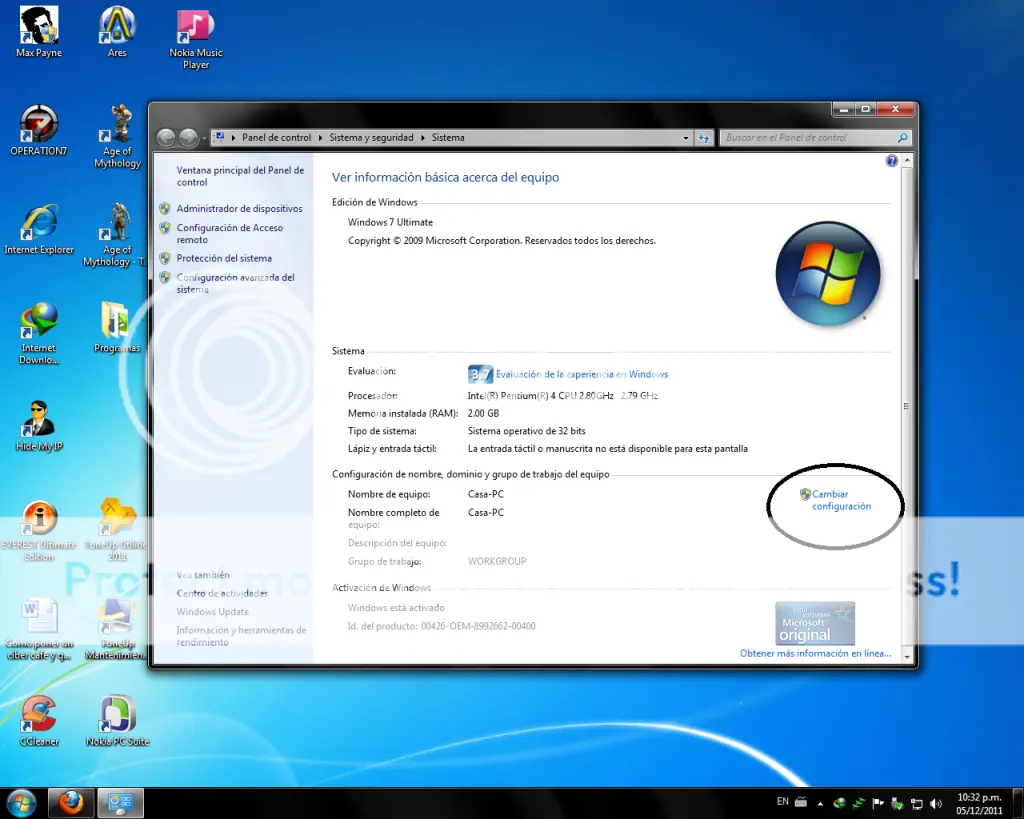Launch the Ares desktop icon

coord(117,31)
